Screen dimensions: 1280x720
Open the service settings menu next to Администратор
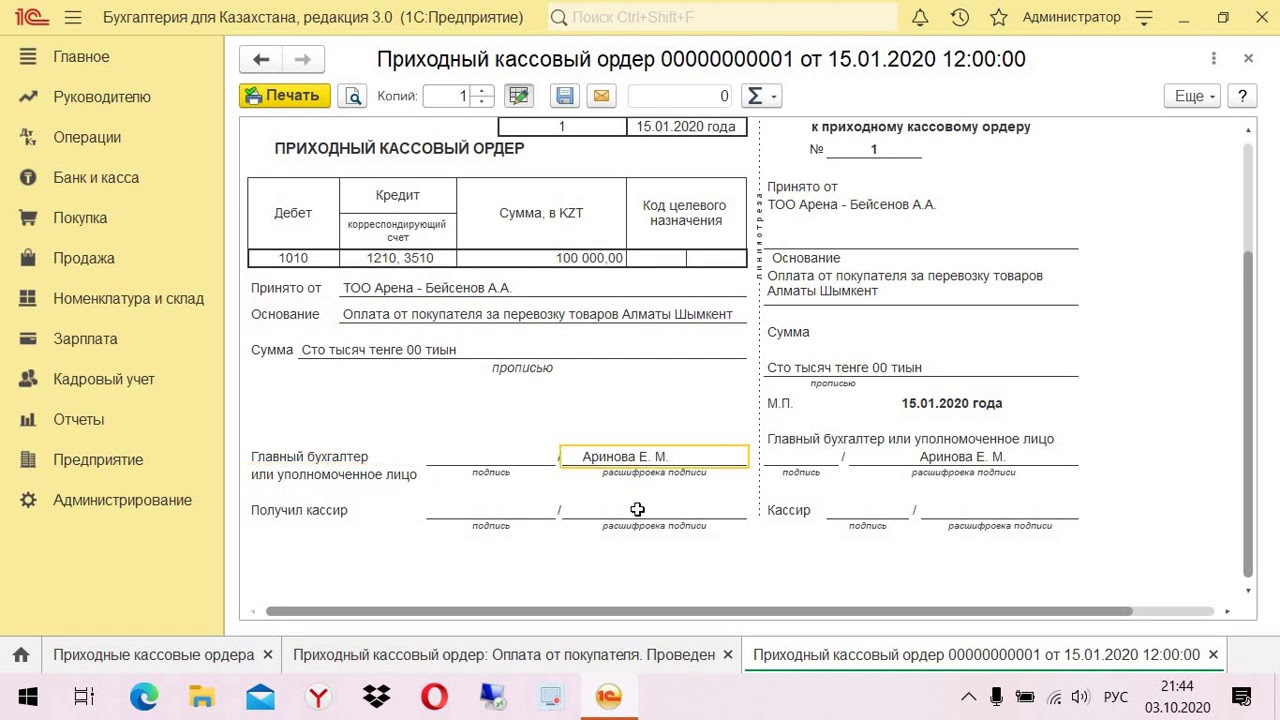click(x=1145, y=17)
